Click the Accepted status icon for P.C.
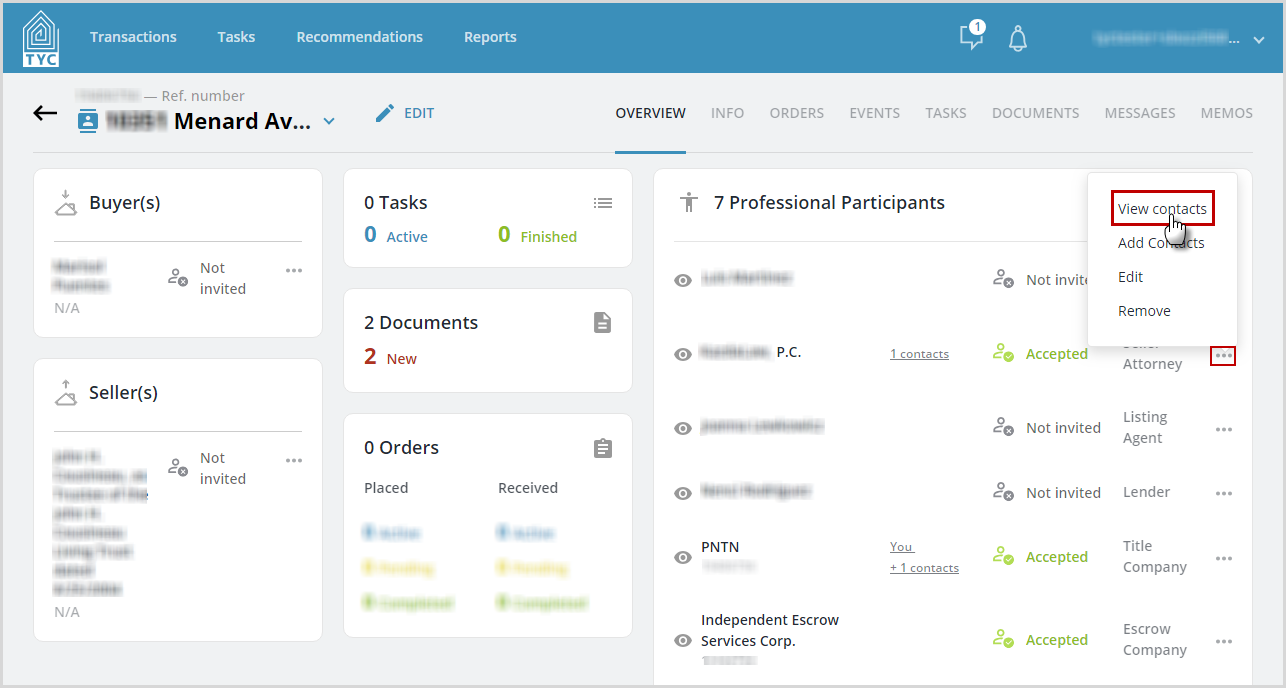 click(x=1003, y=353)
